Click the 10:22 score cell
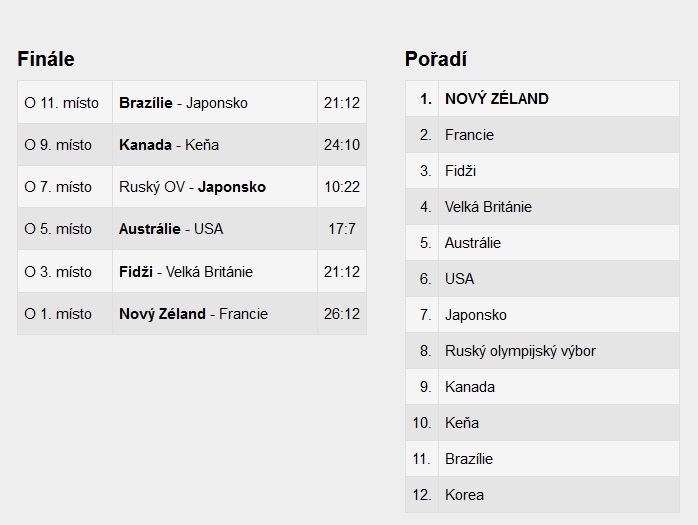 tap(342, 187)
